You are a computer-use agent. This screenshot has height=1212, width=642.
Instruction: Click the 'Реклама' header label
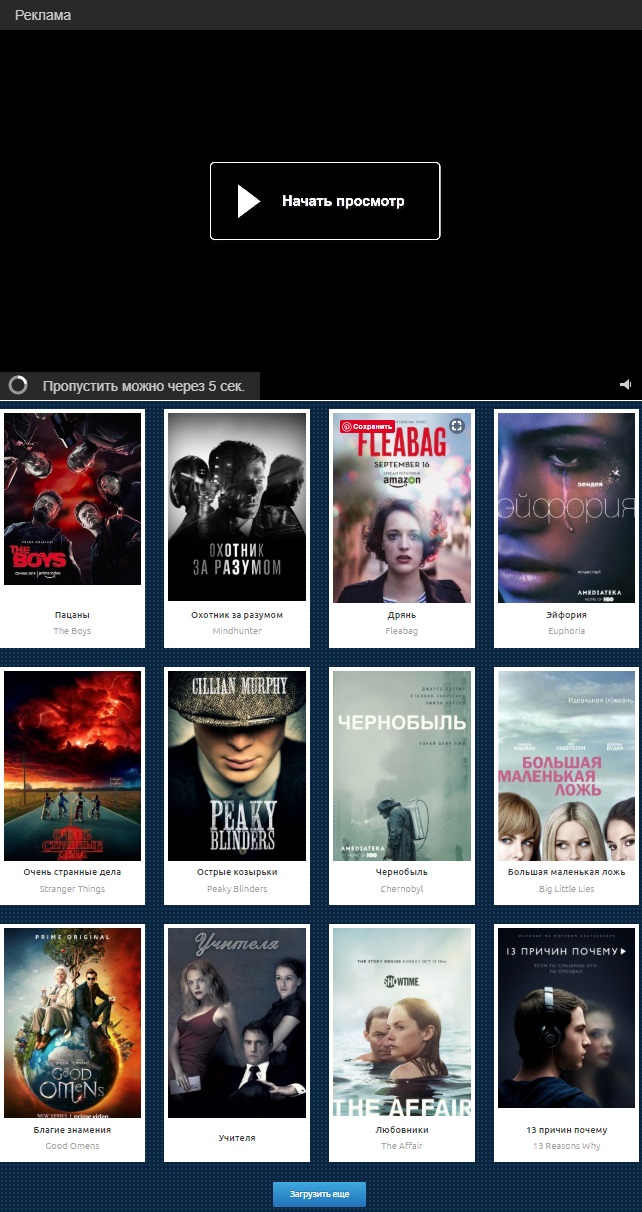[43, 15]
